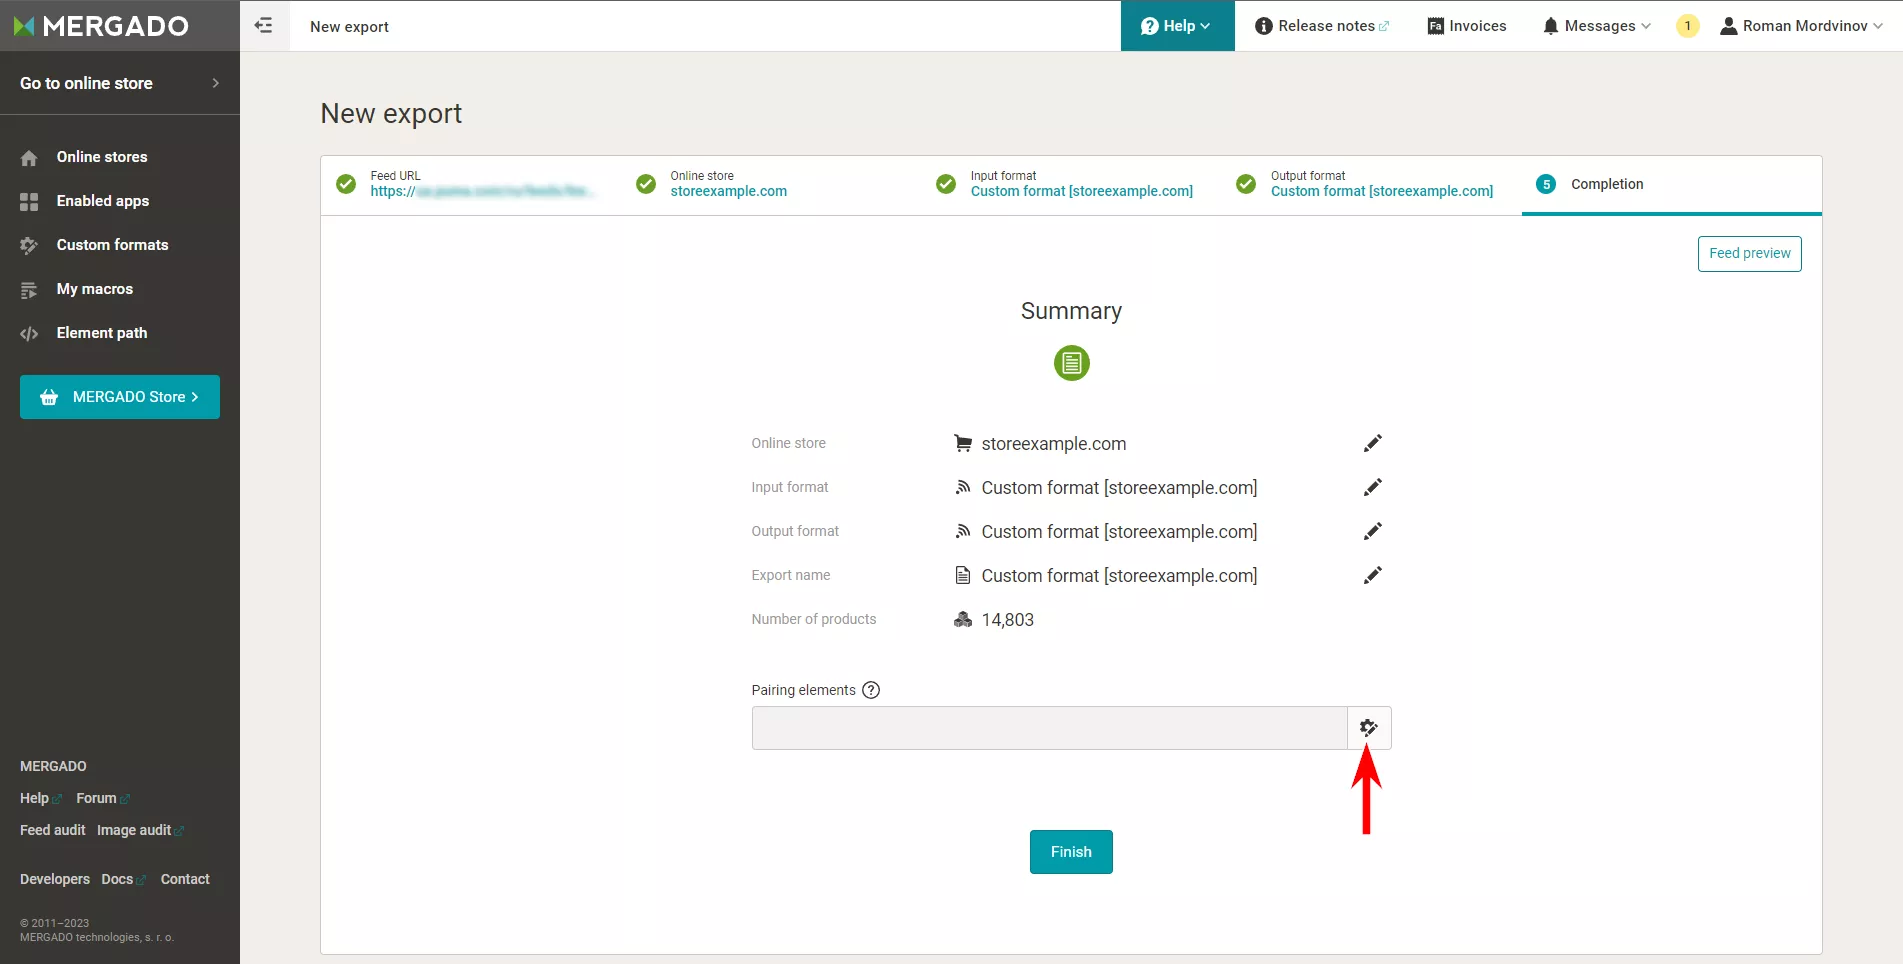The image size is (1903, 964).
Task: Open Pairing elements help question mark
Action: [871, 690]
